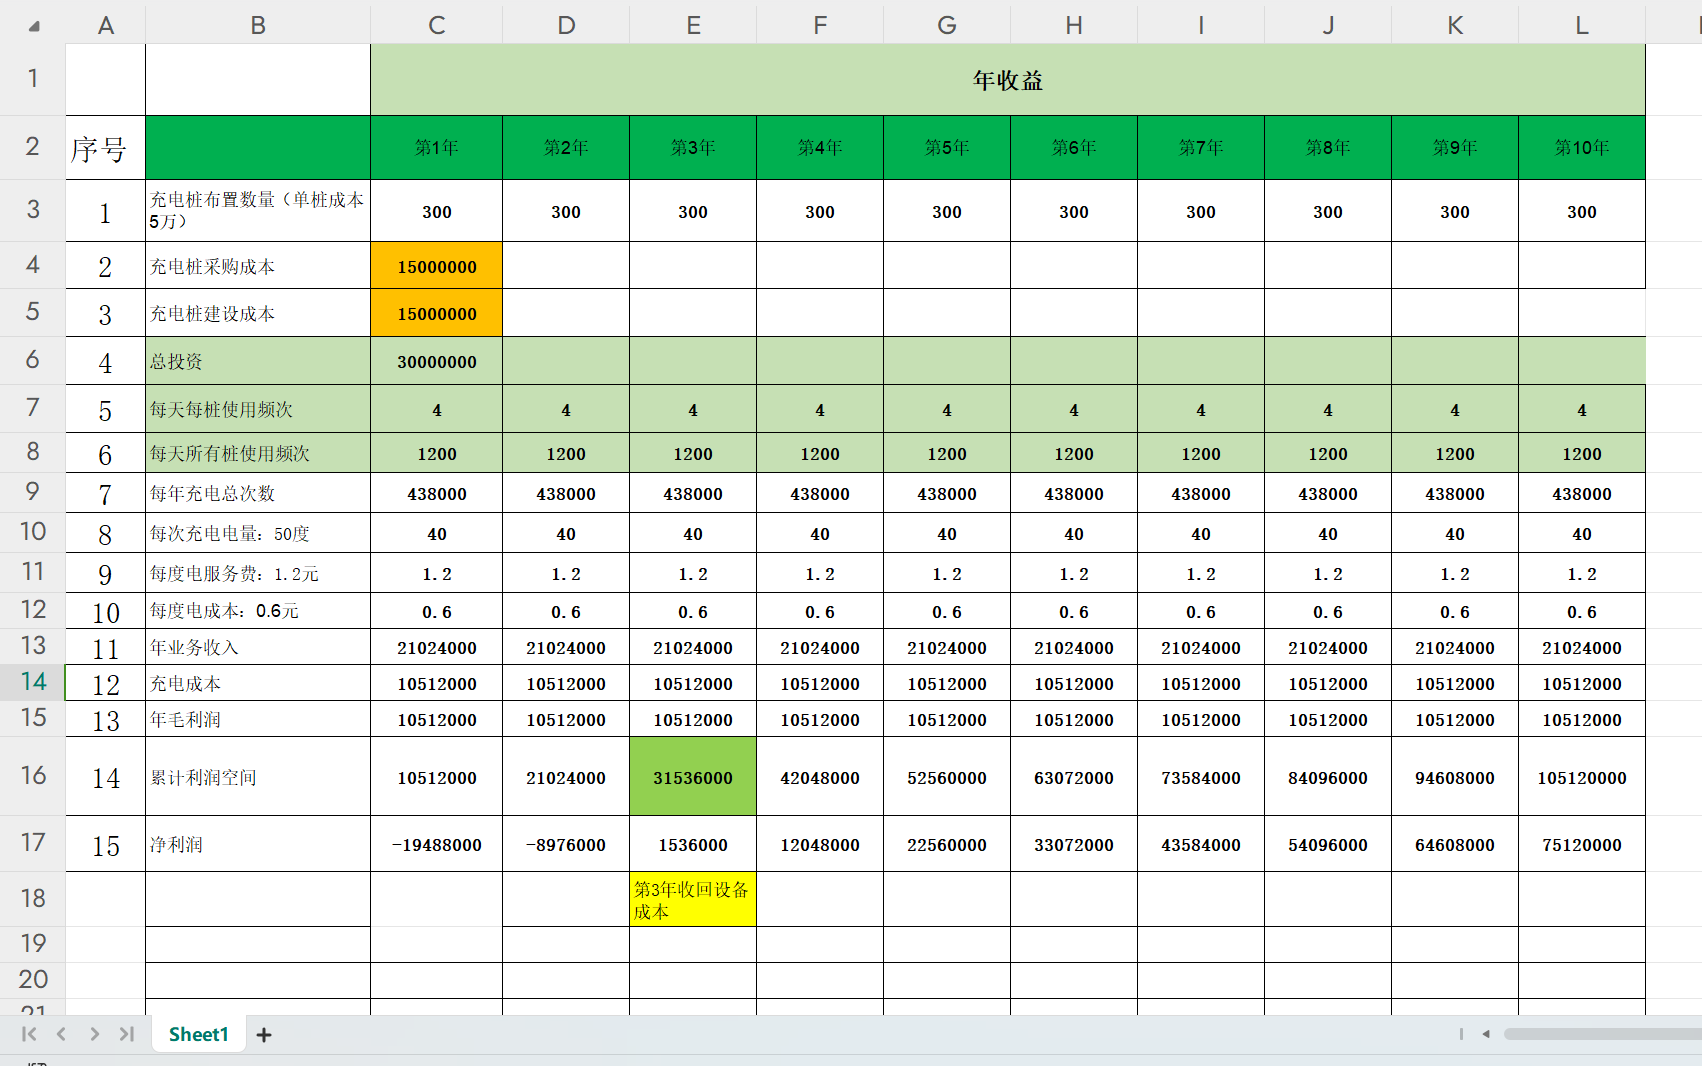The width and height of the screenshot is (1702, 1066).
Task: Click horizontal scrollbar left arrow
Action: click(1486, 1034)
